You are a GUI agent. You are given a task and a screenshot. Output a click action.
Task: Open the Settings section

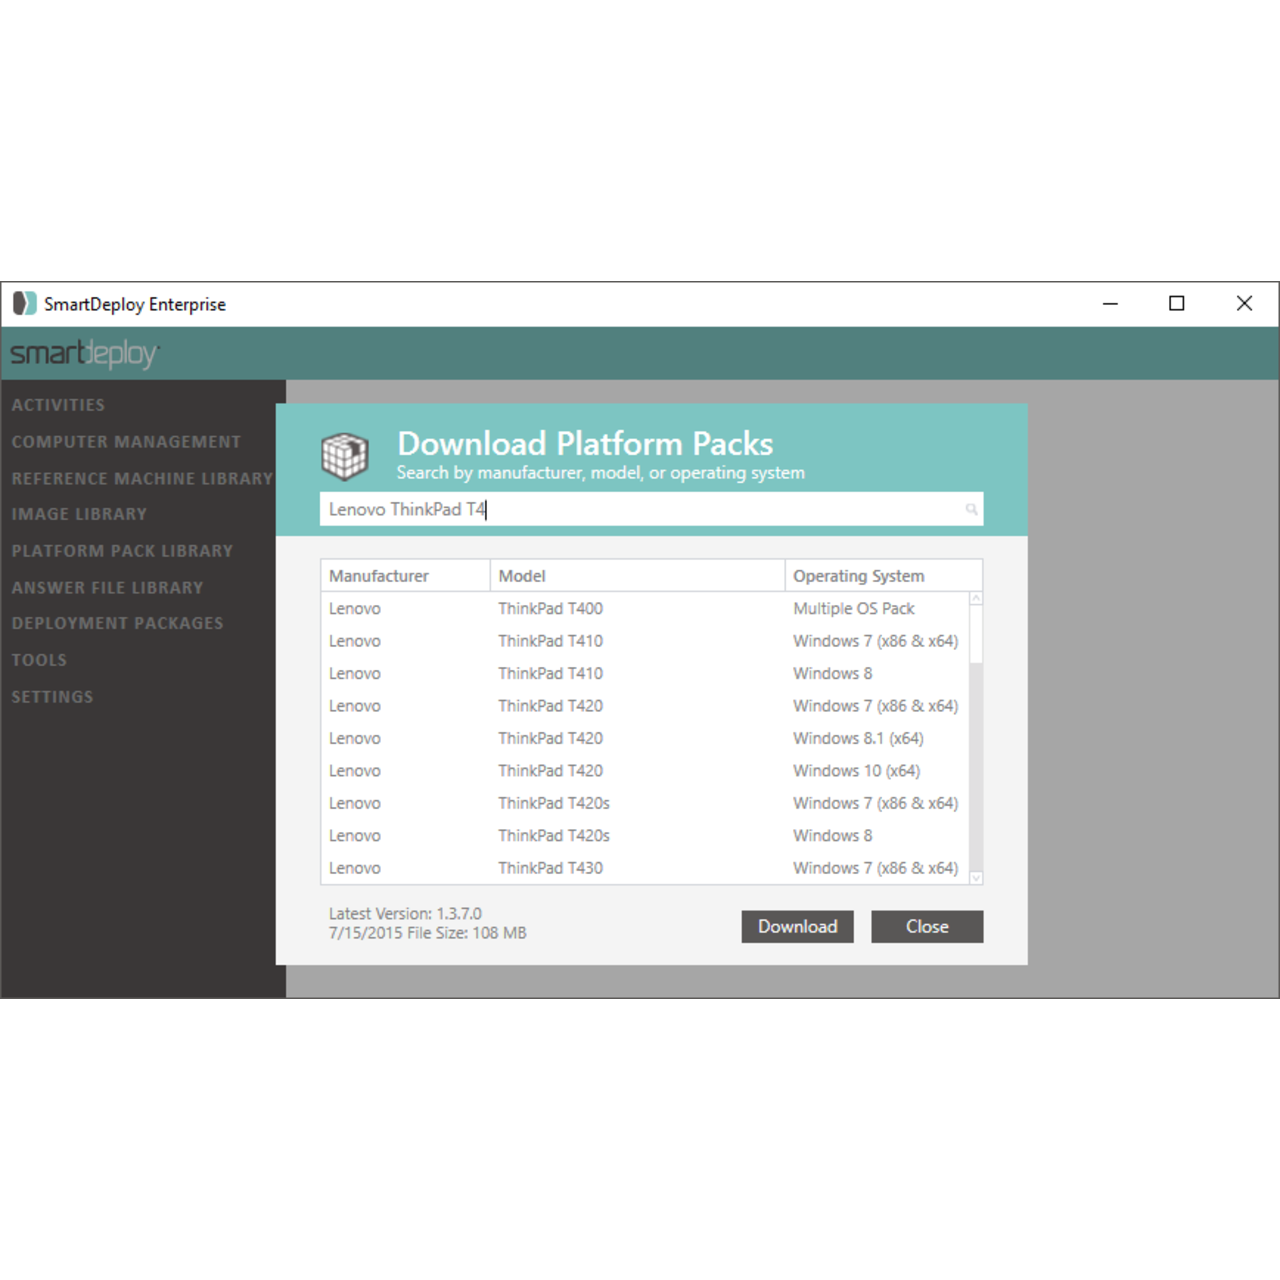tap(52, 696)
